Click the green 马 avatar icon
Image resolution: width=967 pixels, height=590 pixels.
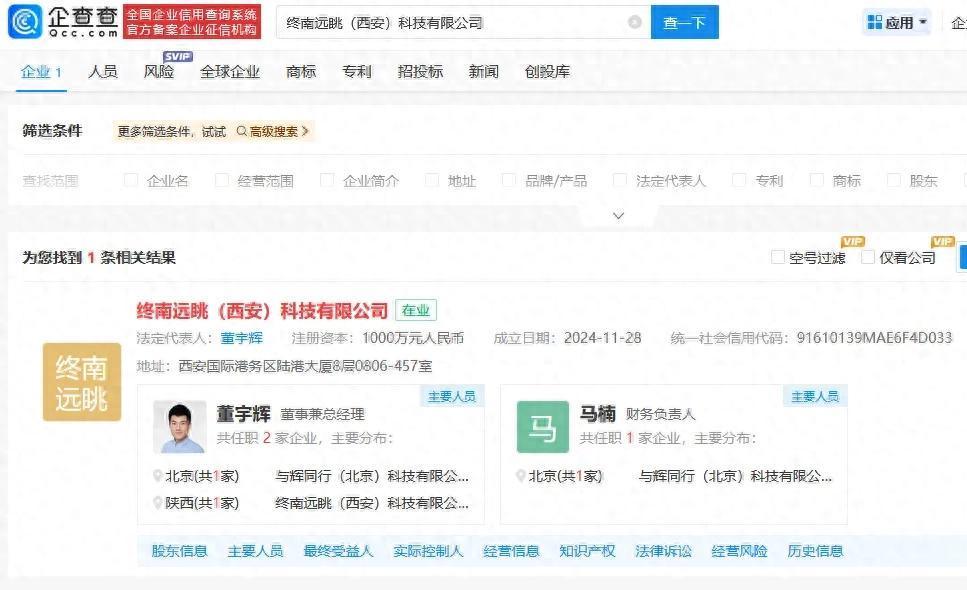coord(542,427)
